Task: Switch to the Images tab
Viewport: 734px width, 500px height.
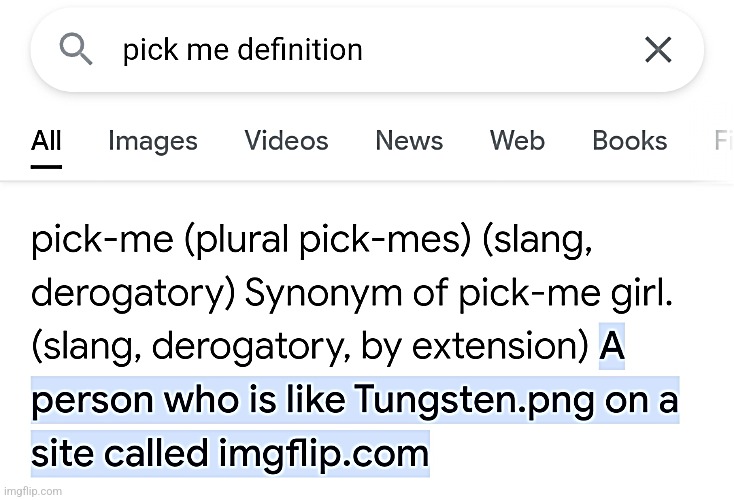Action: click(153, 141)
